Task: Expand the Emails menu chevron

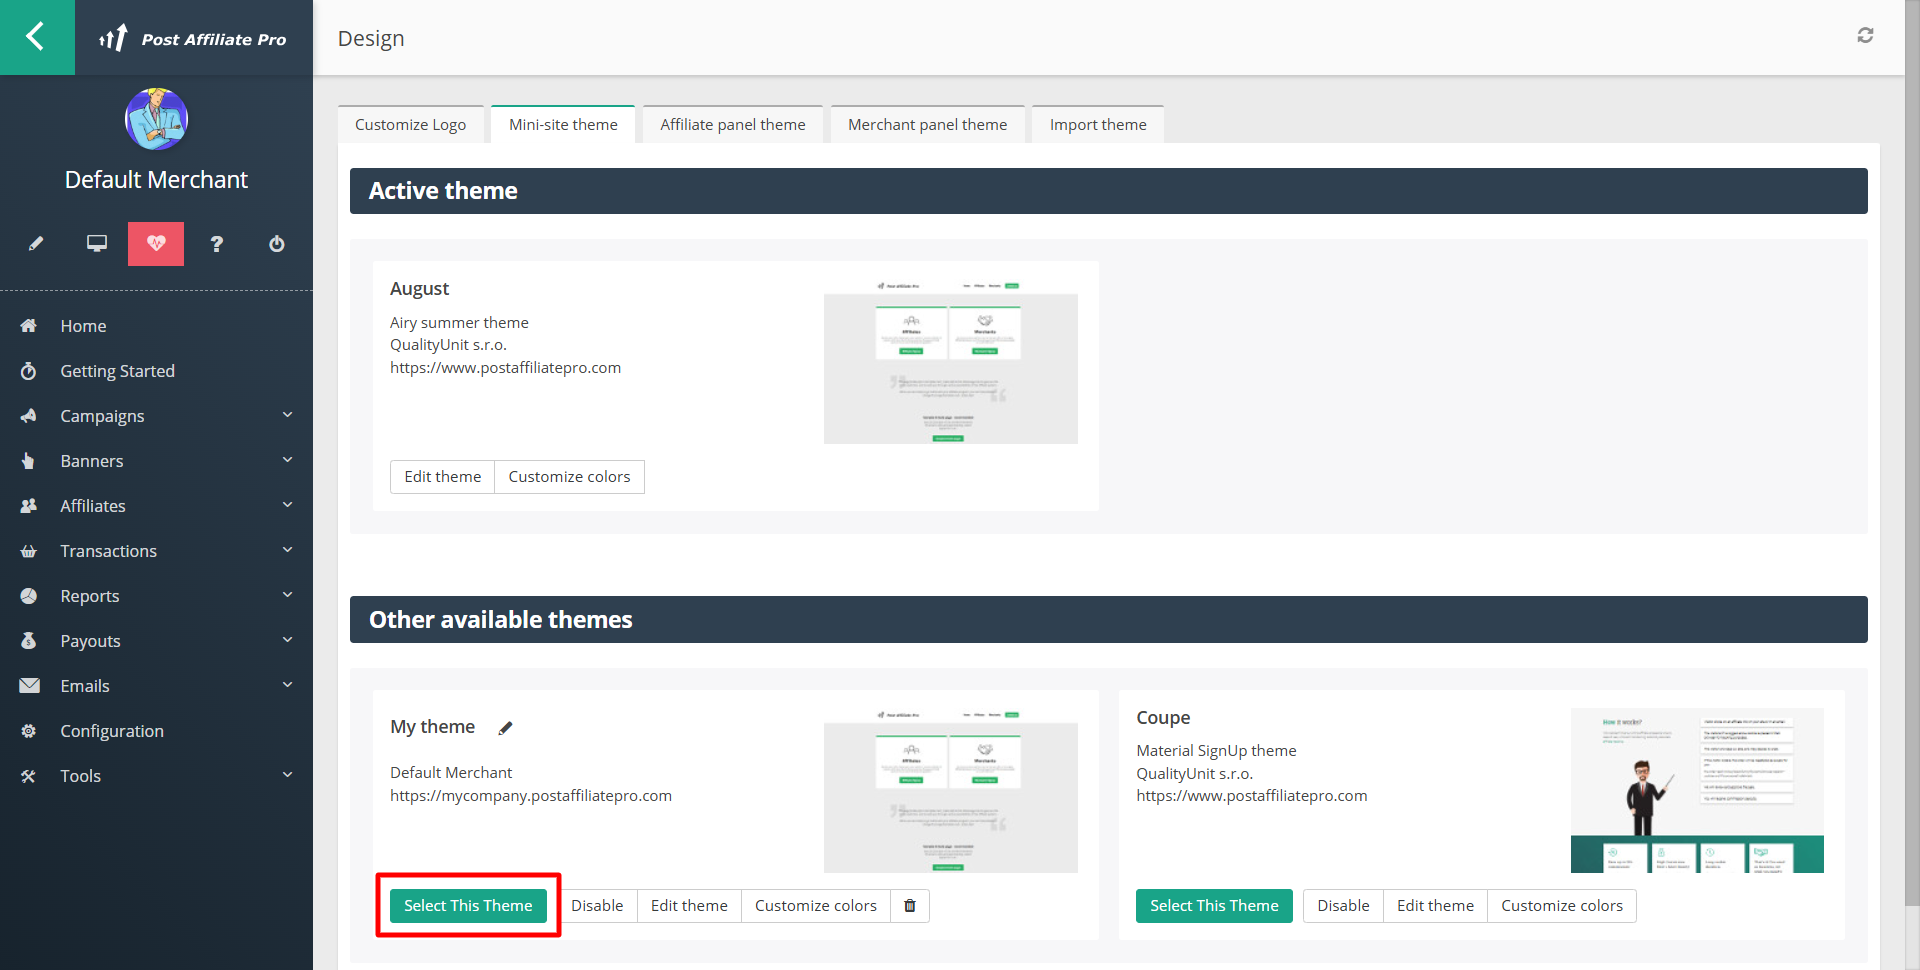Action: (x=288, y=685)
